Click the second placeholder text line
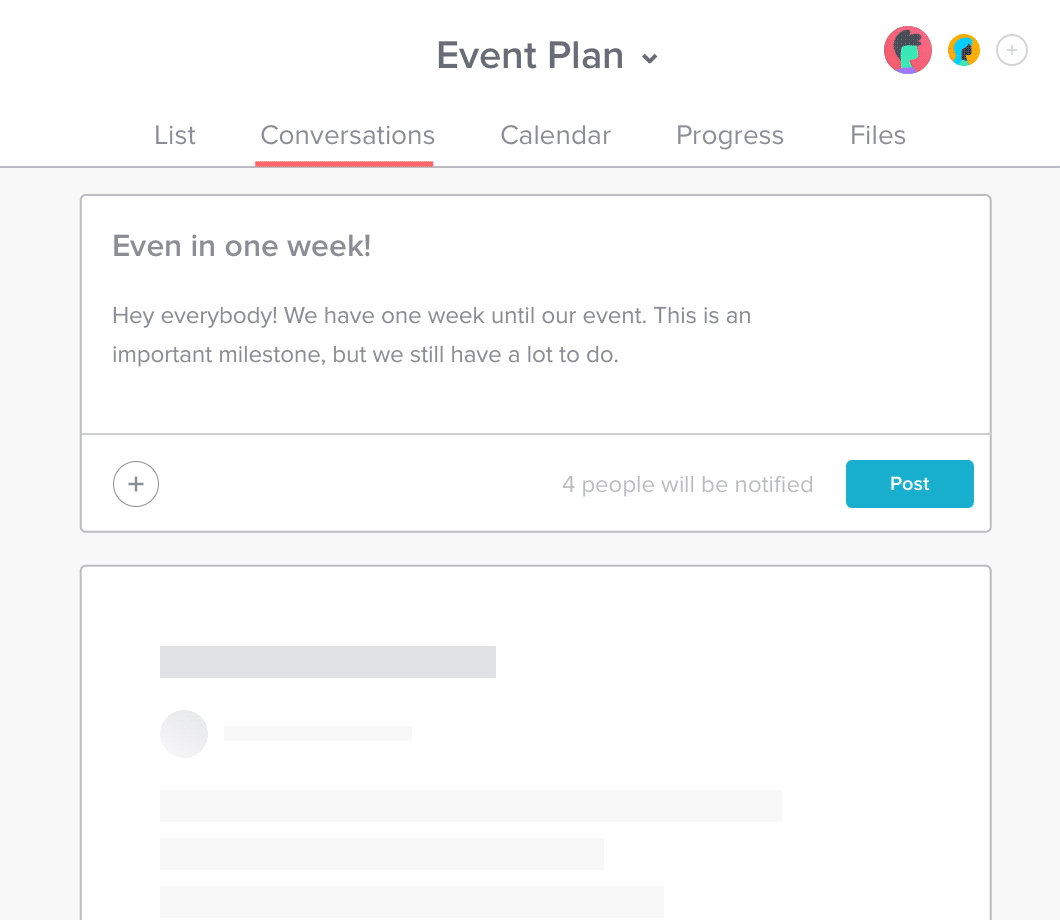1060x920 pixels. pyautogui.click(x=382, y=854)
